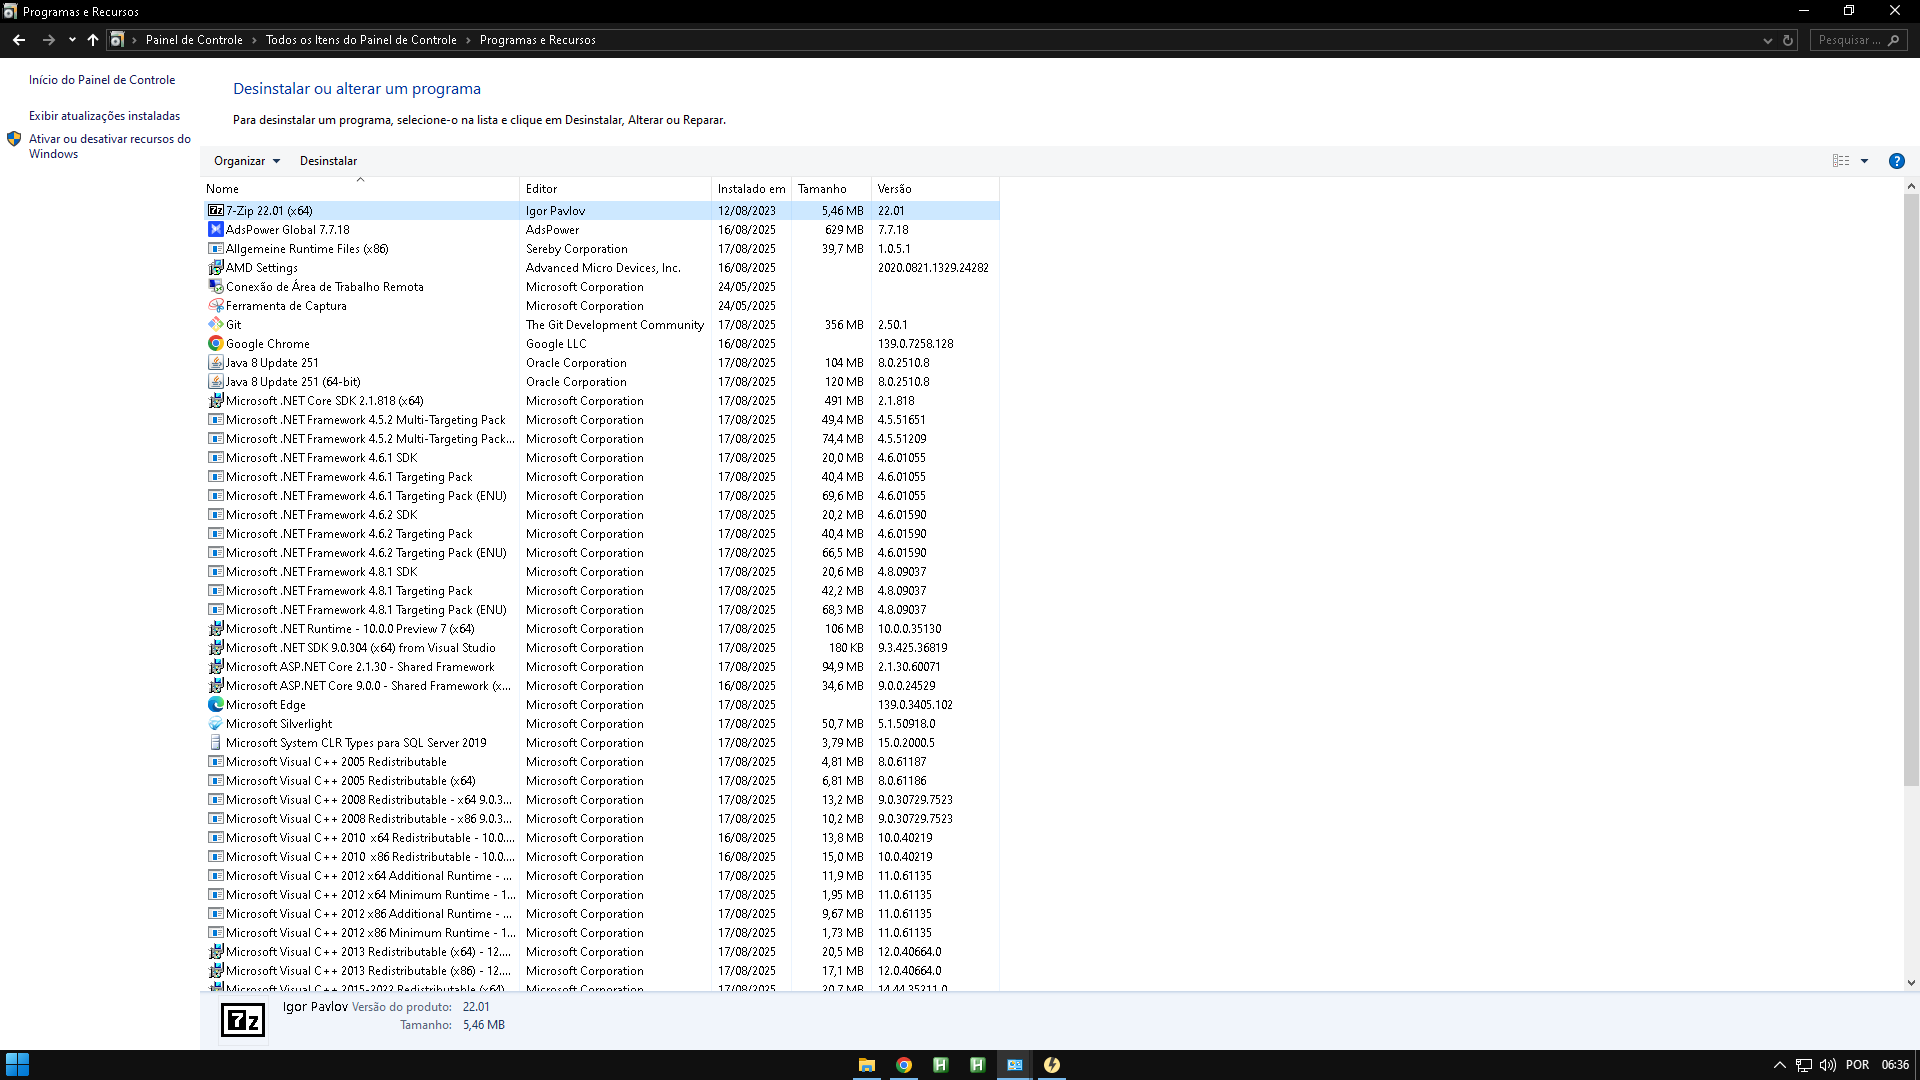Sort by the Editor column header
The image size is (1920, 1080).
(x=615, y=188)
